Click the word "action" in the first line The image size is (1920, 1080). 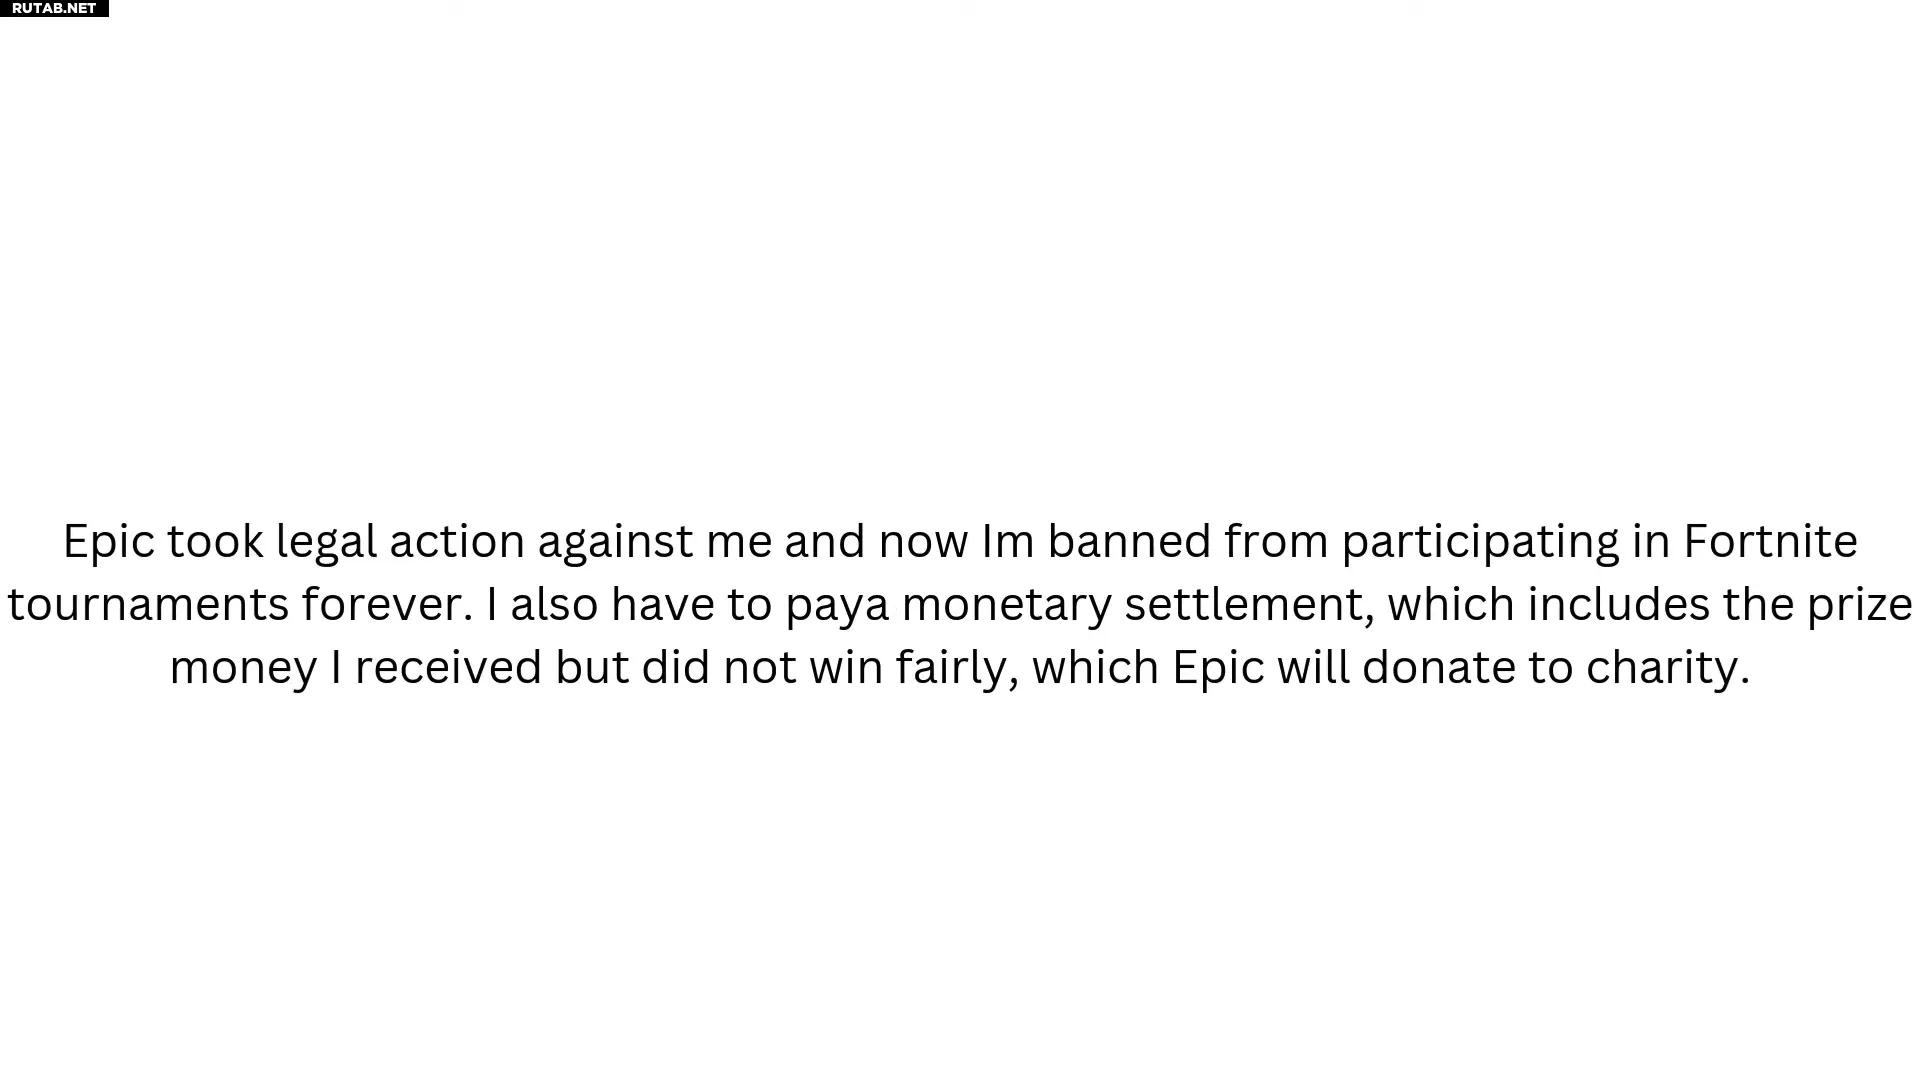(x=457, y=541)
